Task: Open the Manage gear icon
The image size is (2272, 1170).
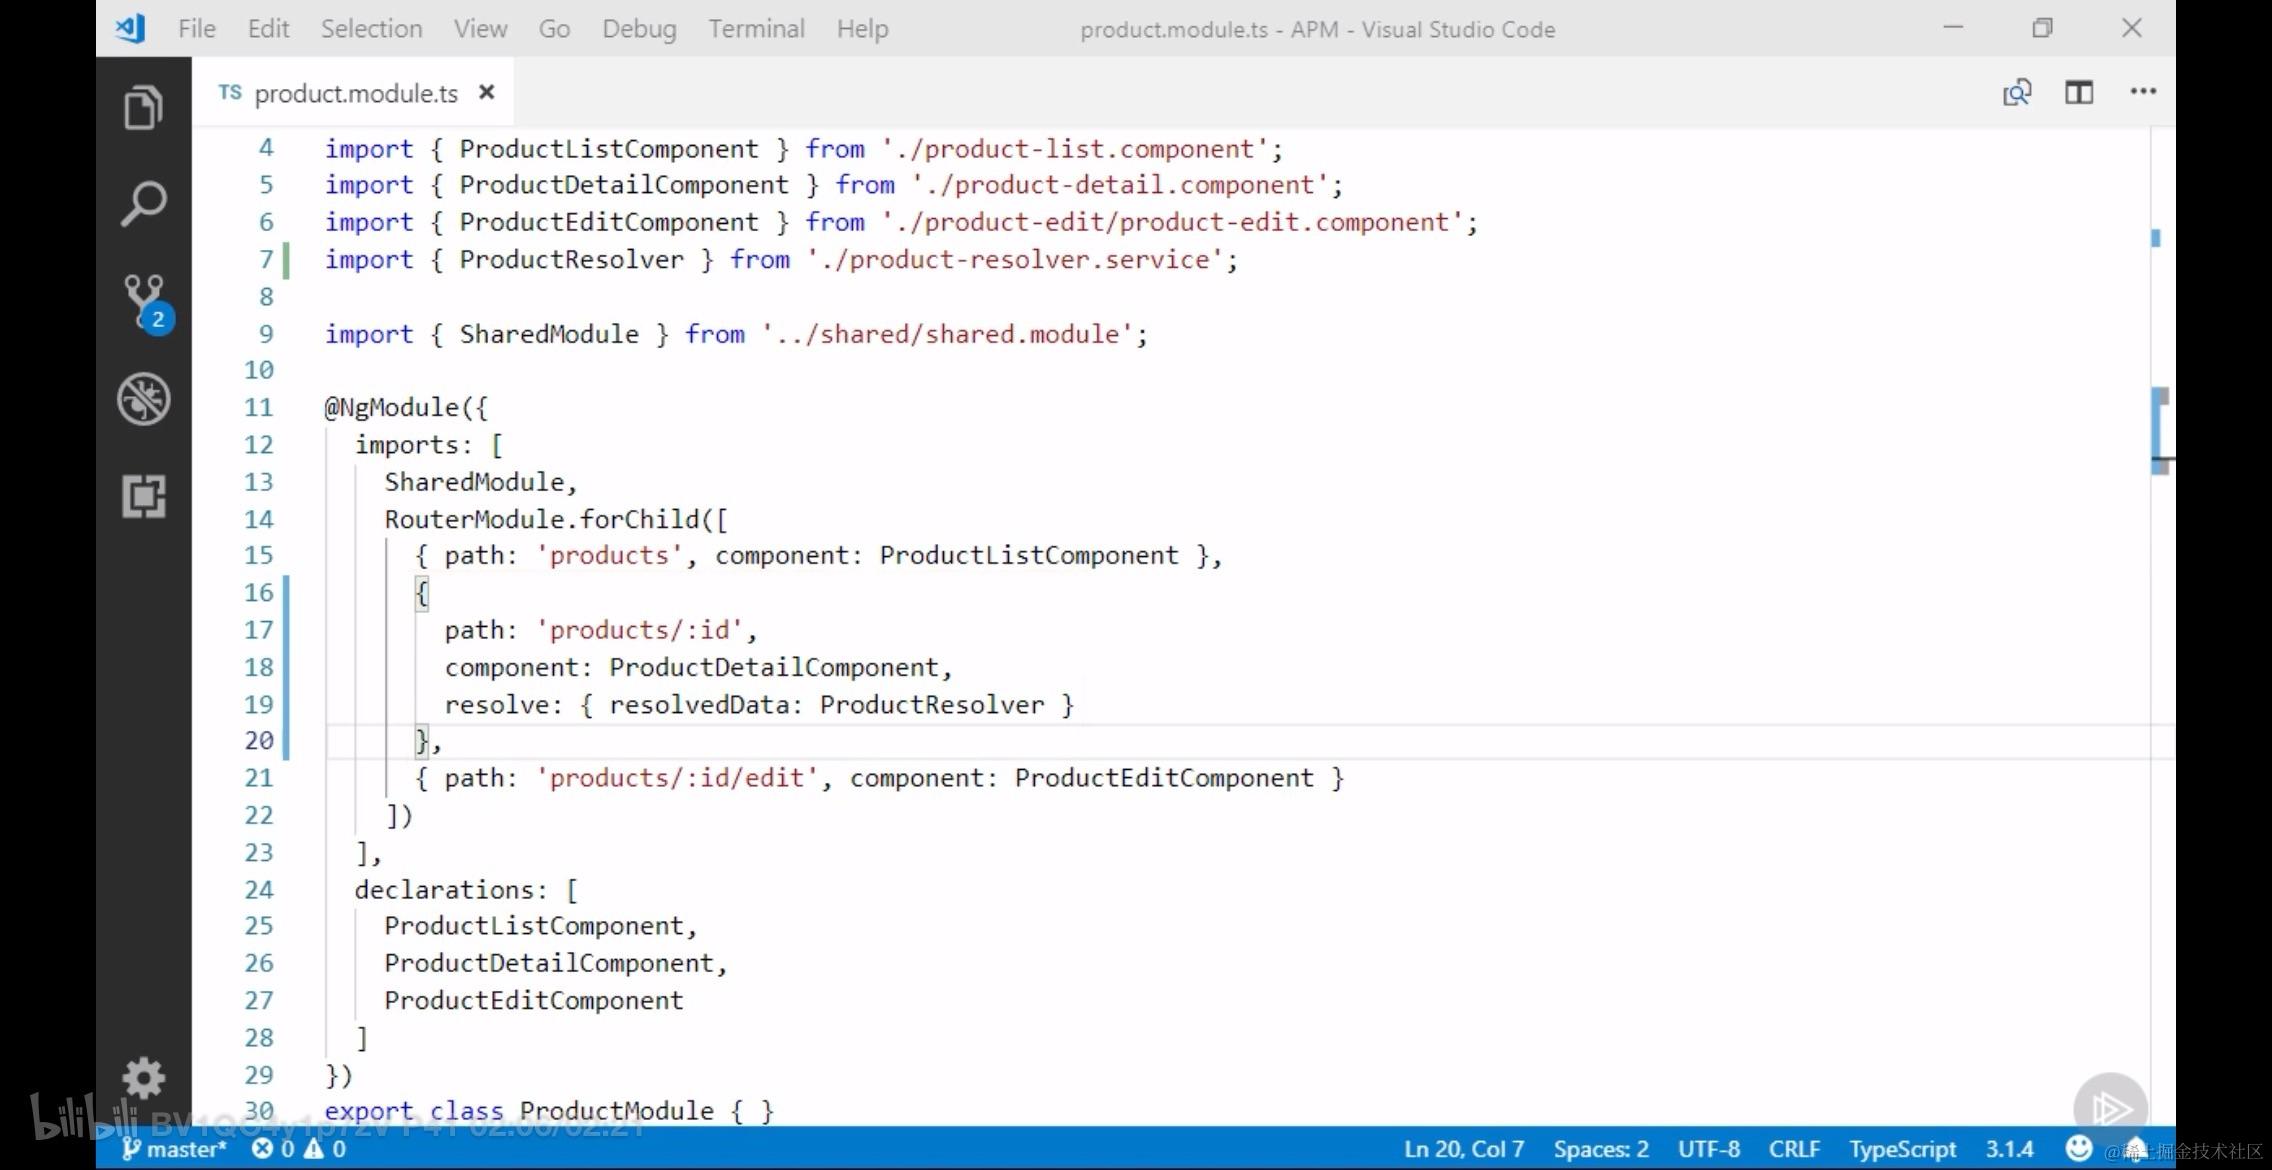Action: click(143, 1078)
